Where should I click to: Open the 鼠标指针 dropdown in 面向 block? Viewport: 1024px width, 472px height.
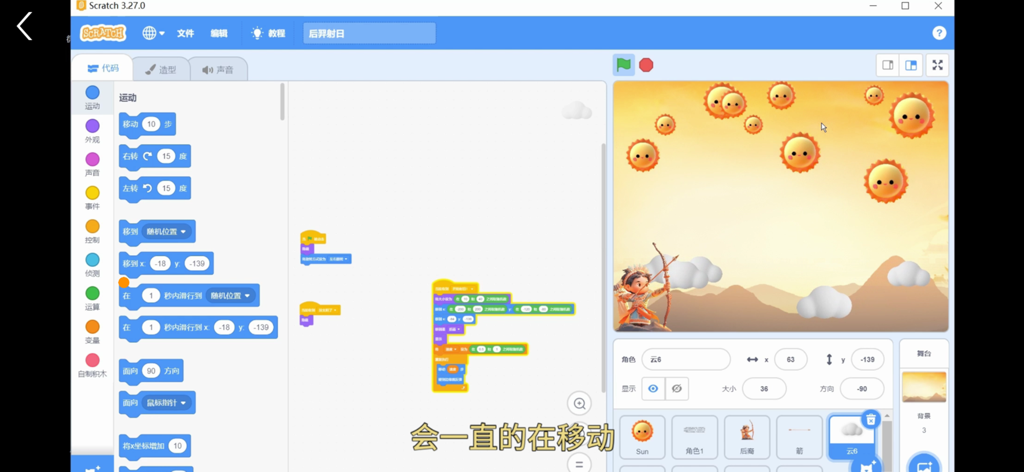(168, 403)
